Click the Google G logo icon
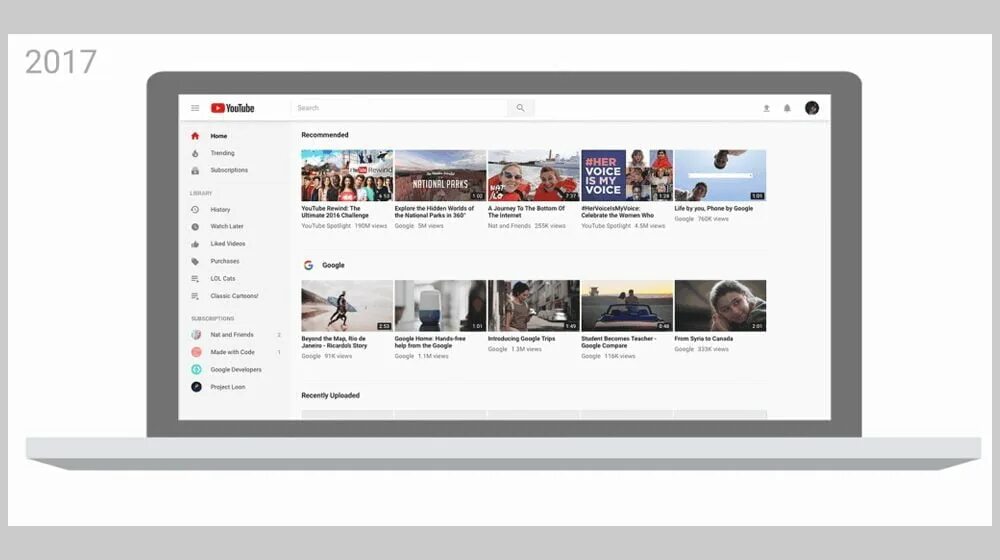Screen dimensions: 1000x560 coord(309,265)
